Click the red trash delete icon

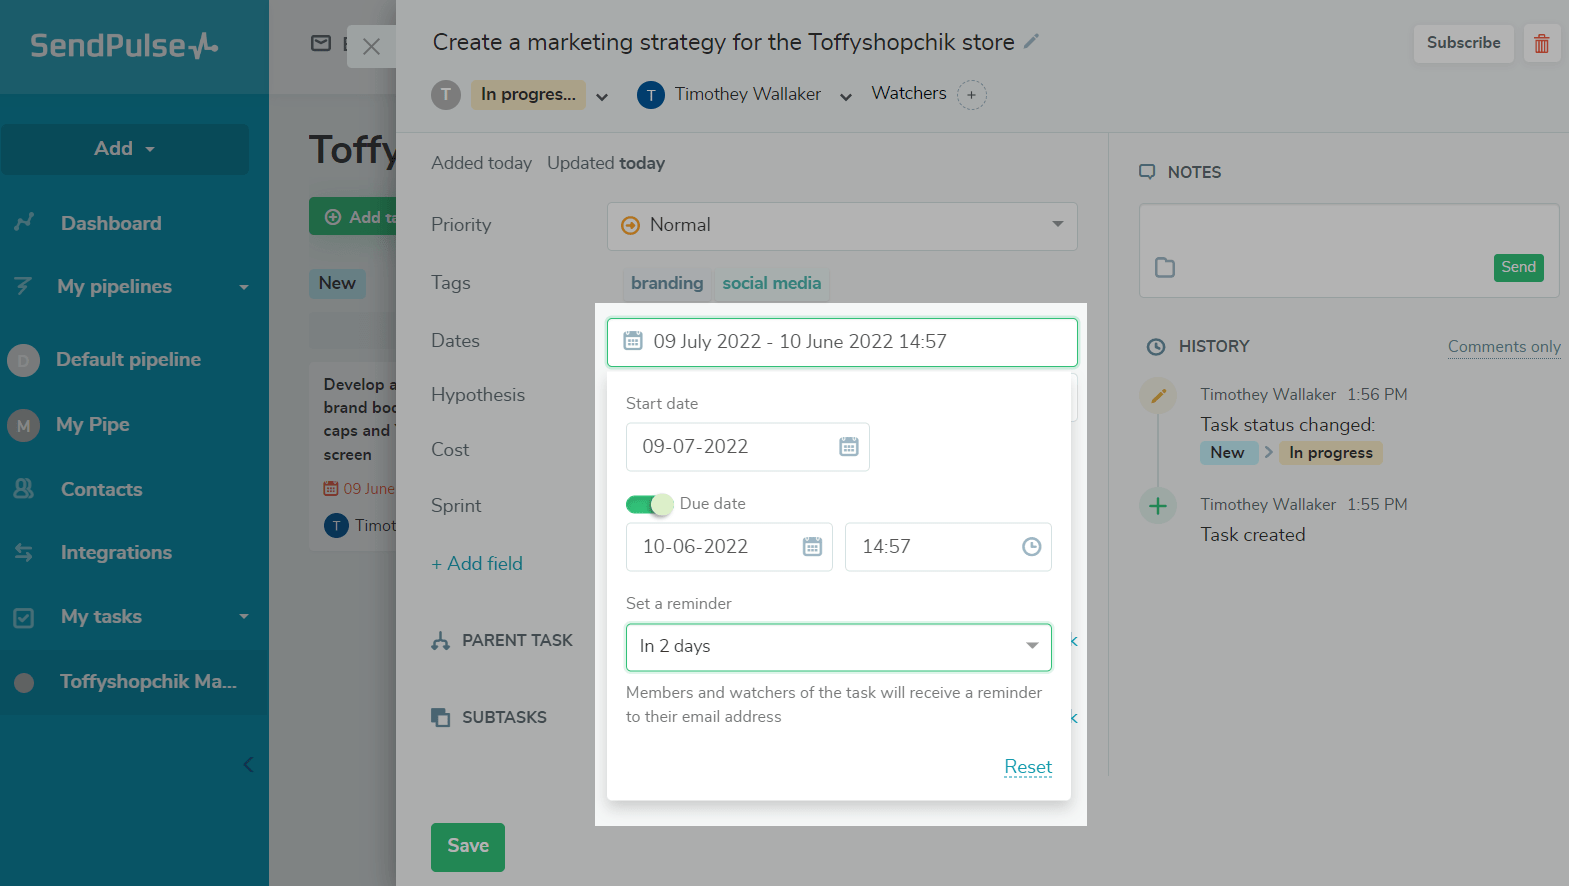click(x=1541, y=43)
